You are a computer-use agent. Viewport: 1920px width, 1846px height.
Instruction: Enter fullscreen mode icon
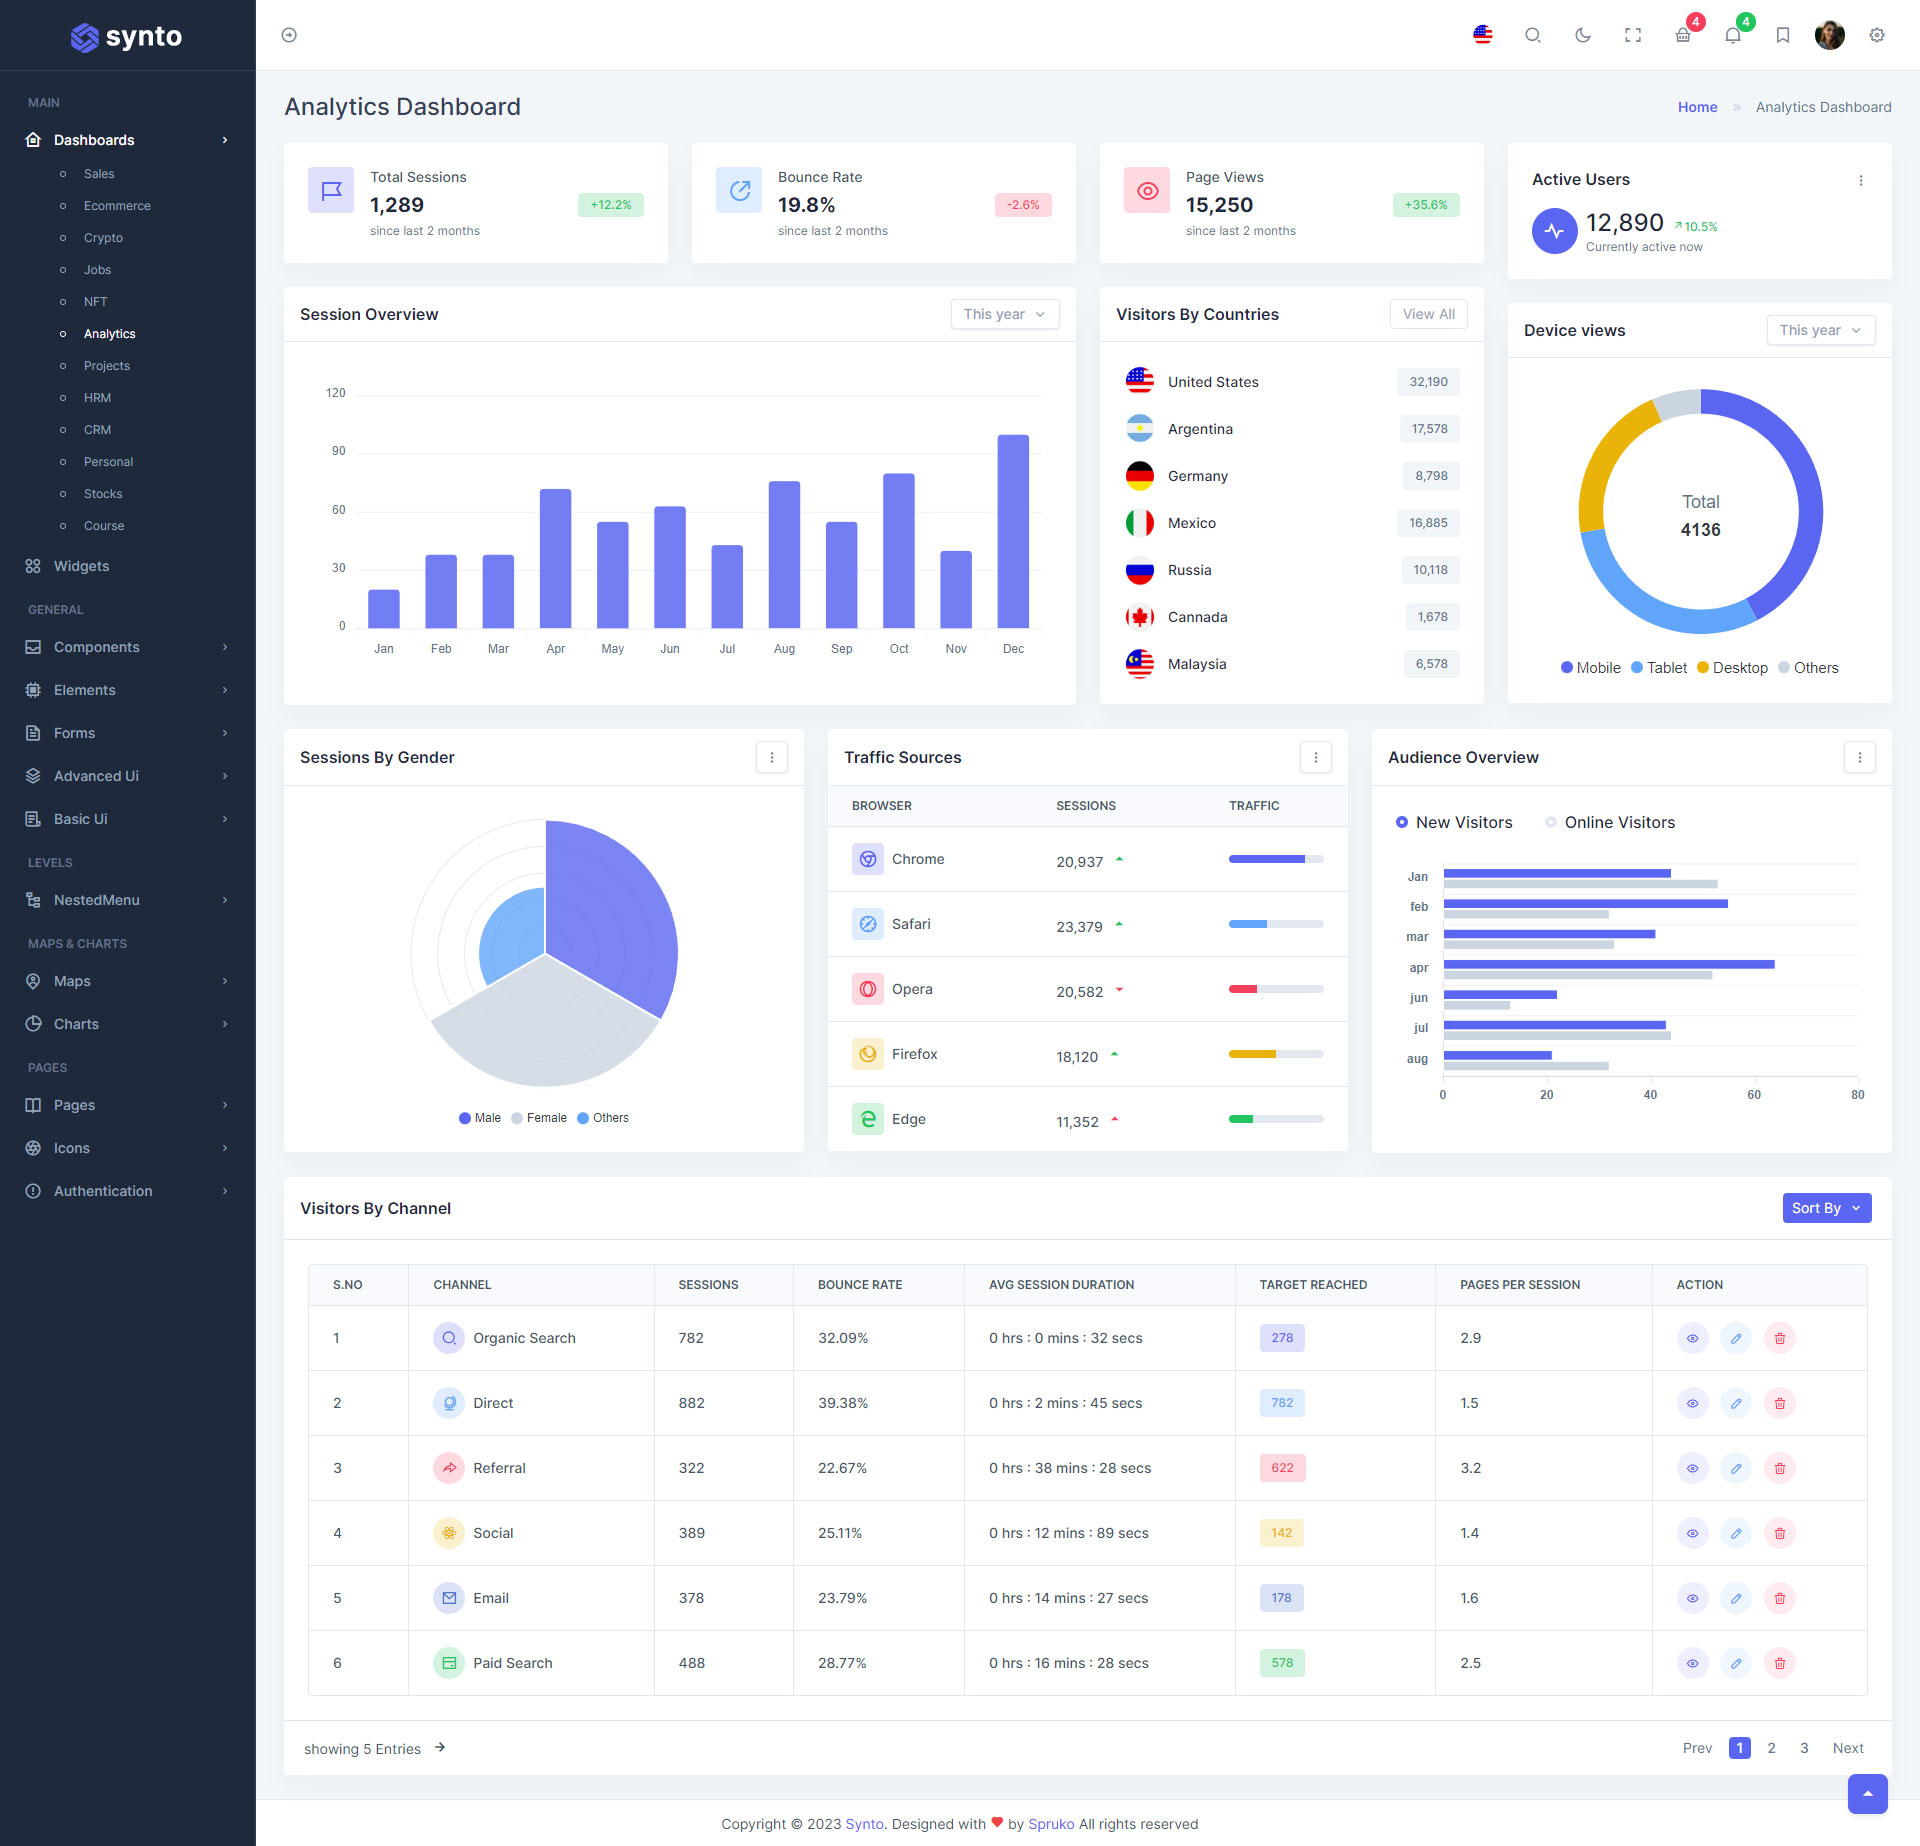click(1632, 35)
